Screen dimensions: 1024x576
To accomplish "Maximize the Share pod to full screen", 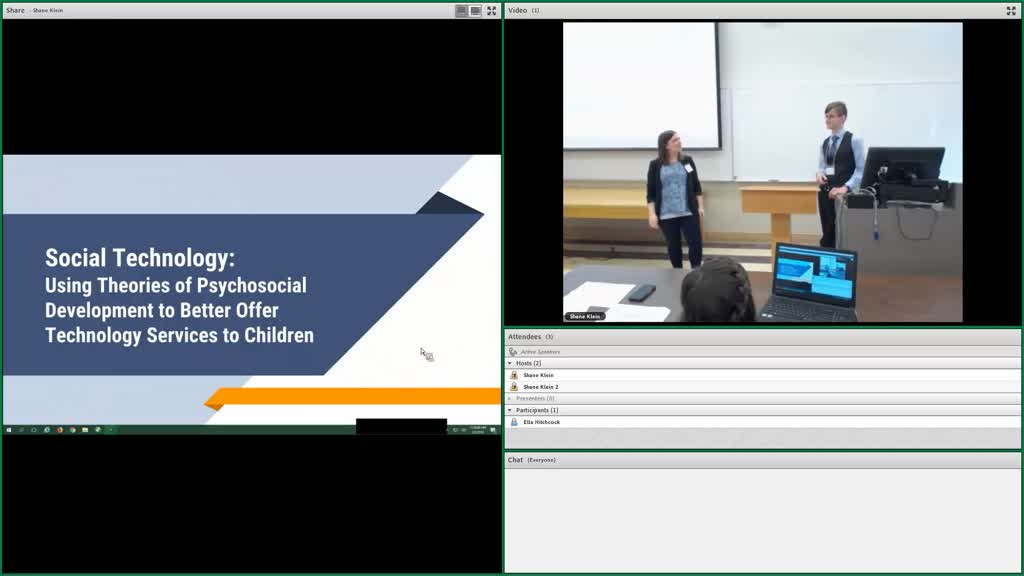I will pyautogui.click(x=492, y=10).
